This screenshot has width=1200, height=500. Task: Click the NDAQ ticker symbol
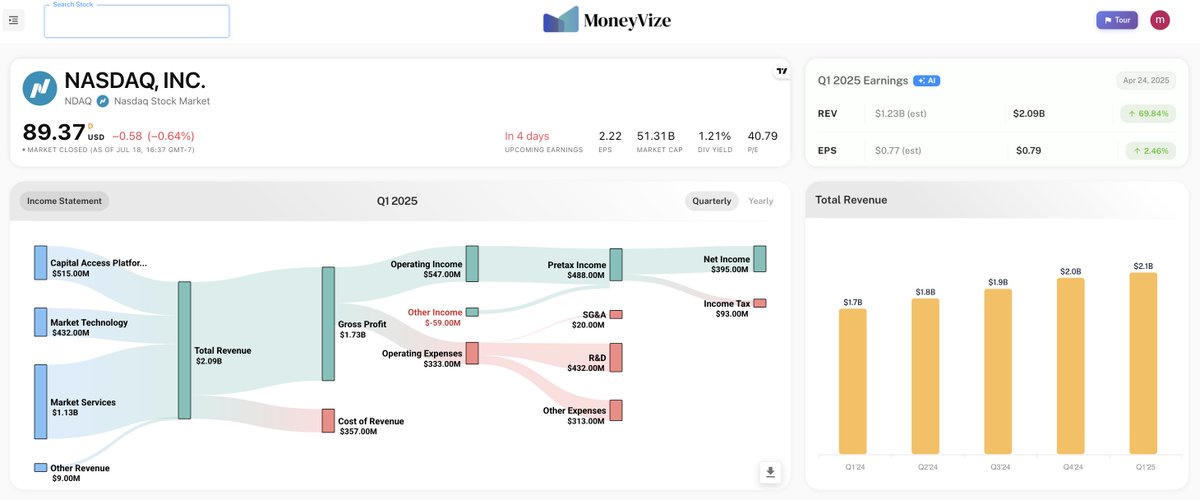78,101
